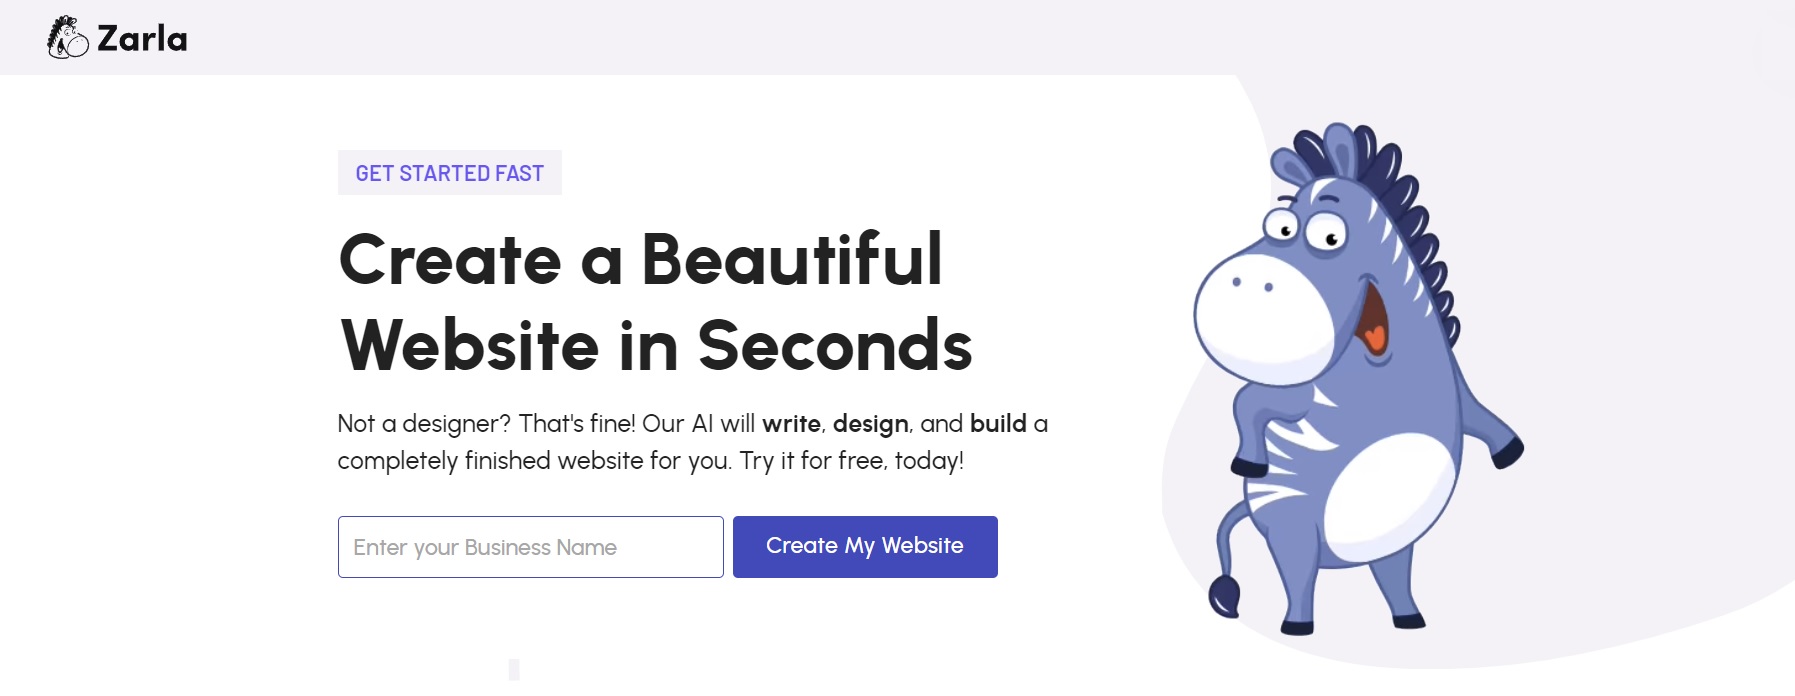Click the zebra's hoof resting on hip
Viewport: 1795px width, 696px height.
(1249, 466)
